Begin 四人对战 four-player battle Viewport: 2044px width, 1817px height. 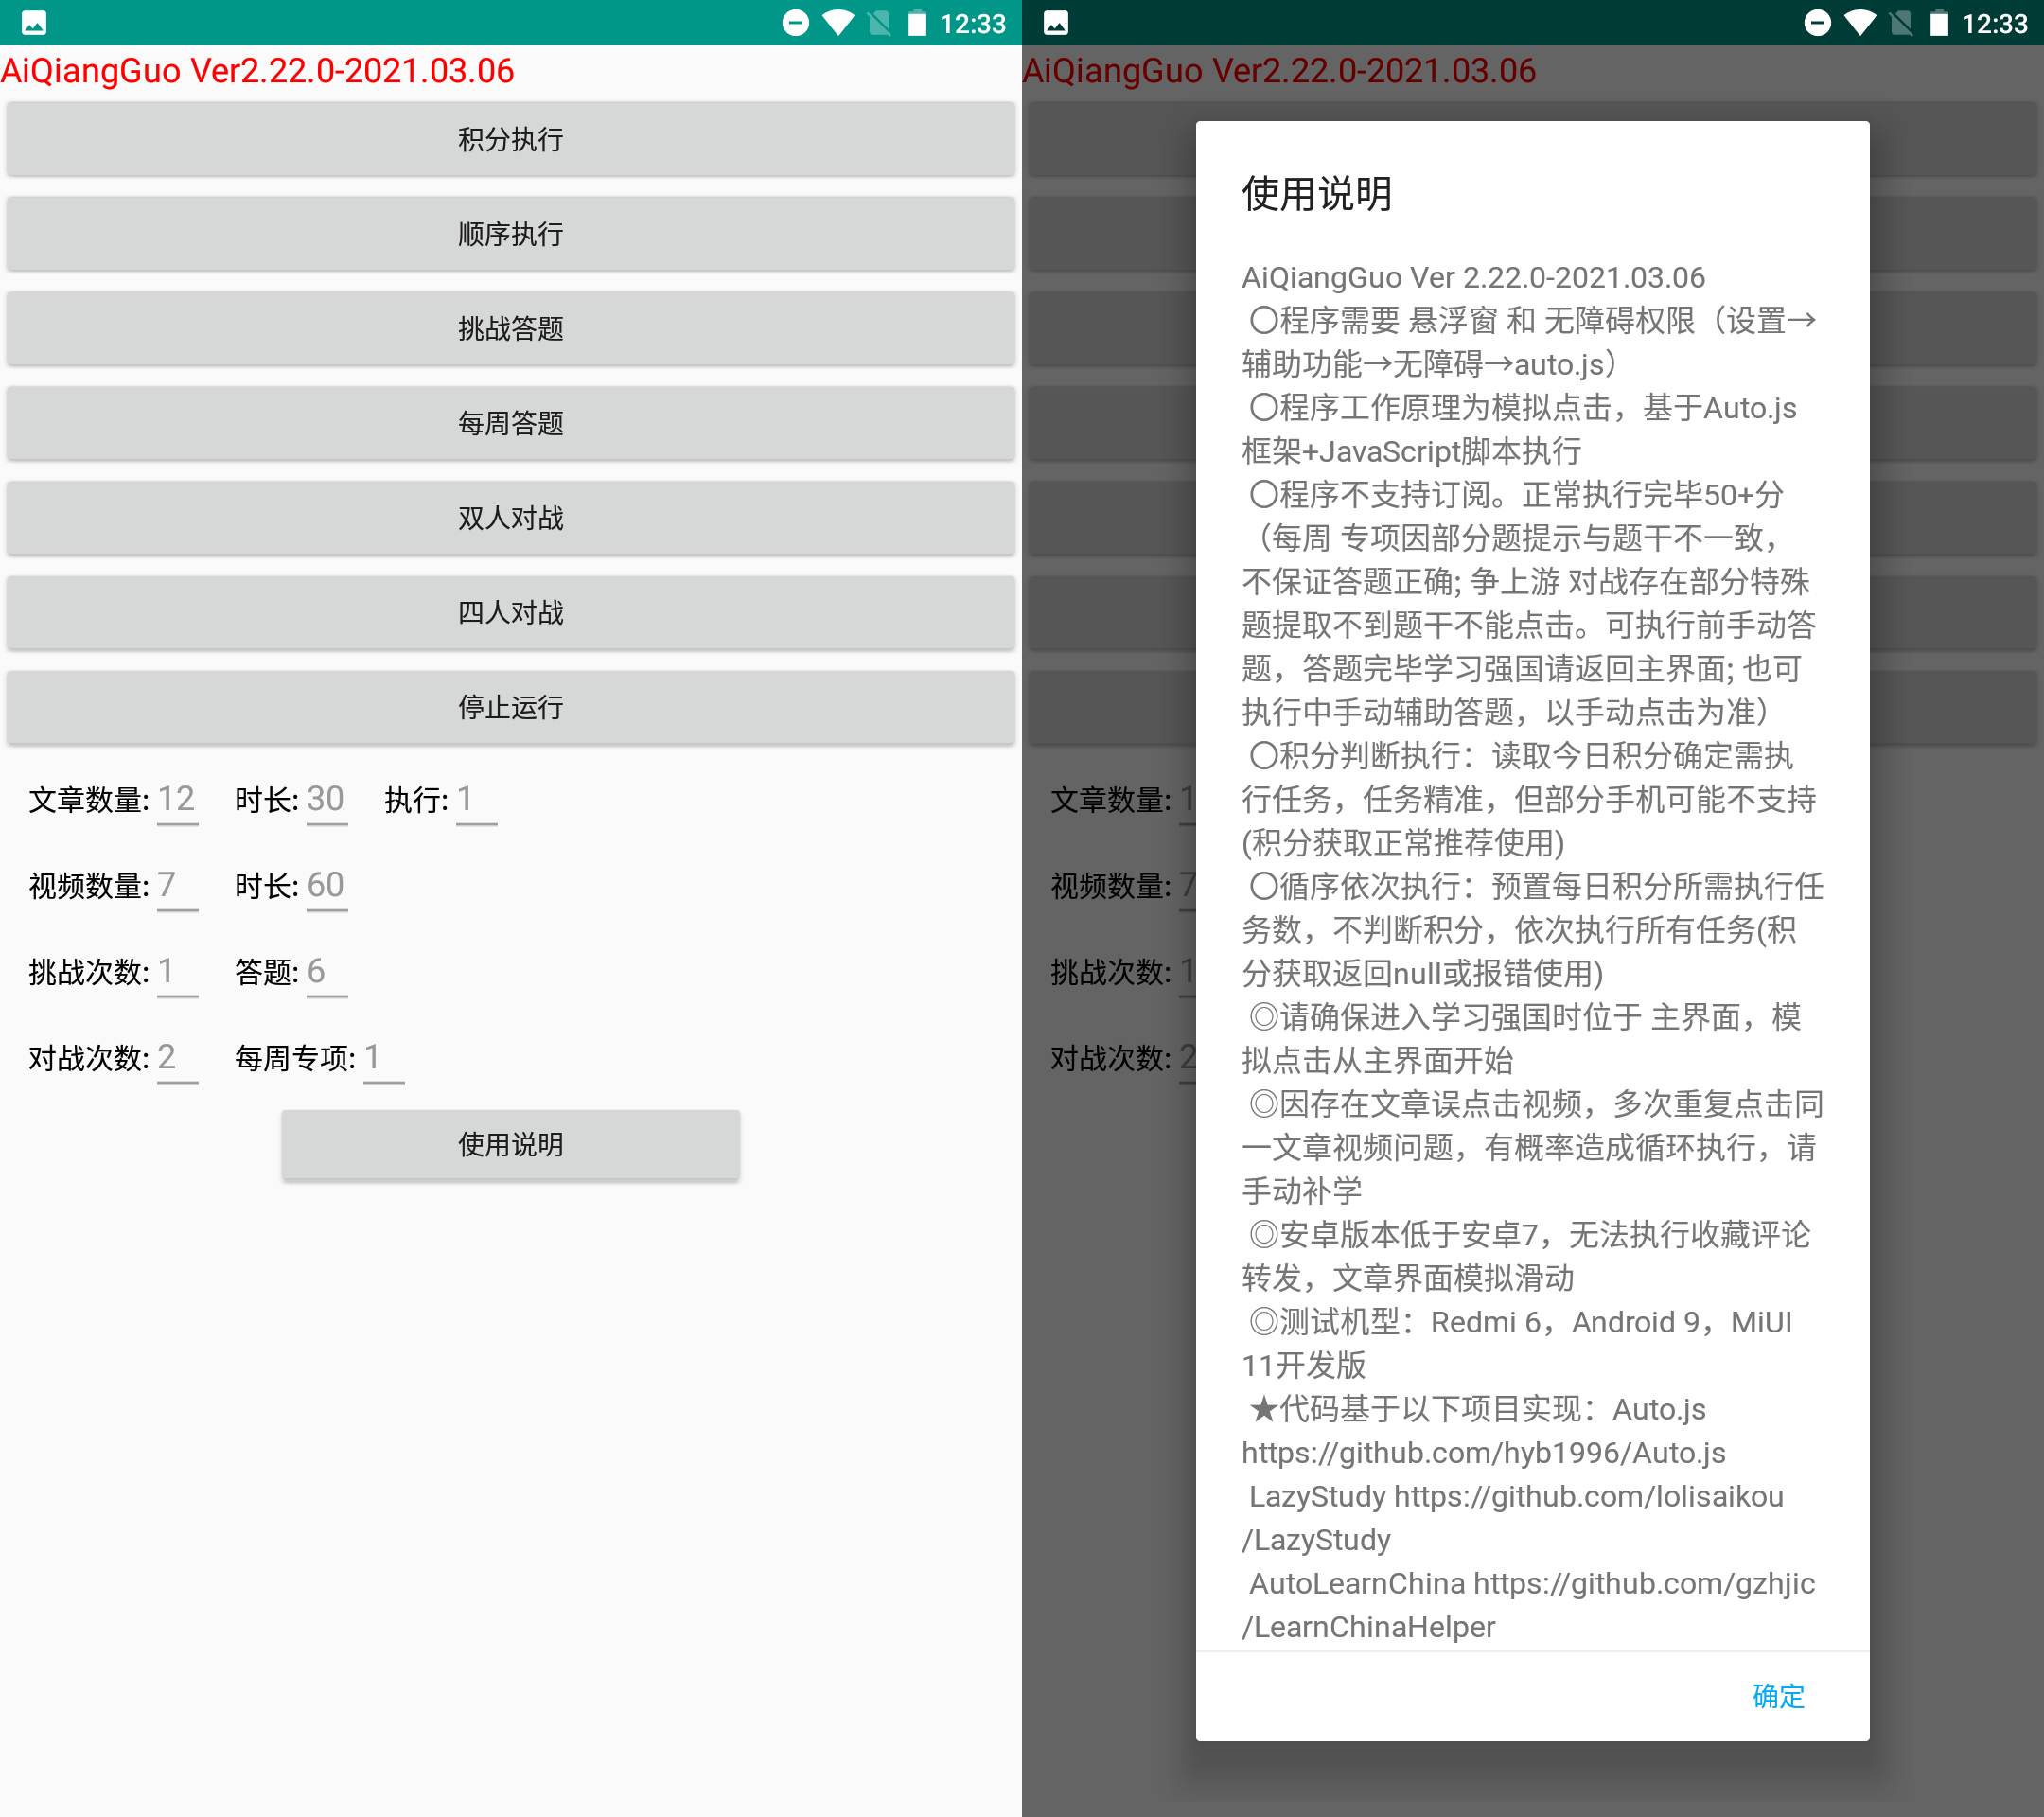509,612
